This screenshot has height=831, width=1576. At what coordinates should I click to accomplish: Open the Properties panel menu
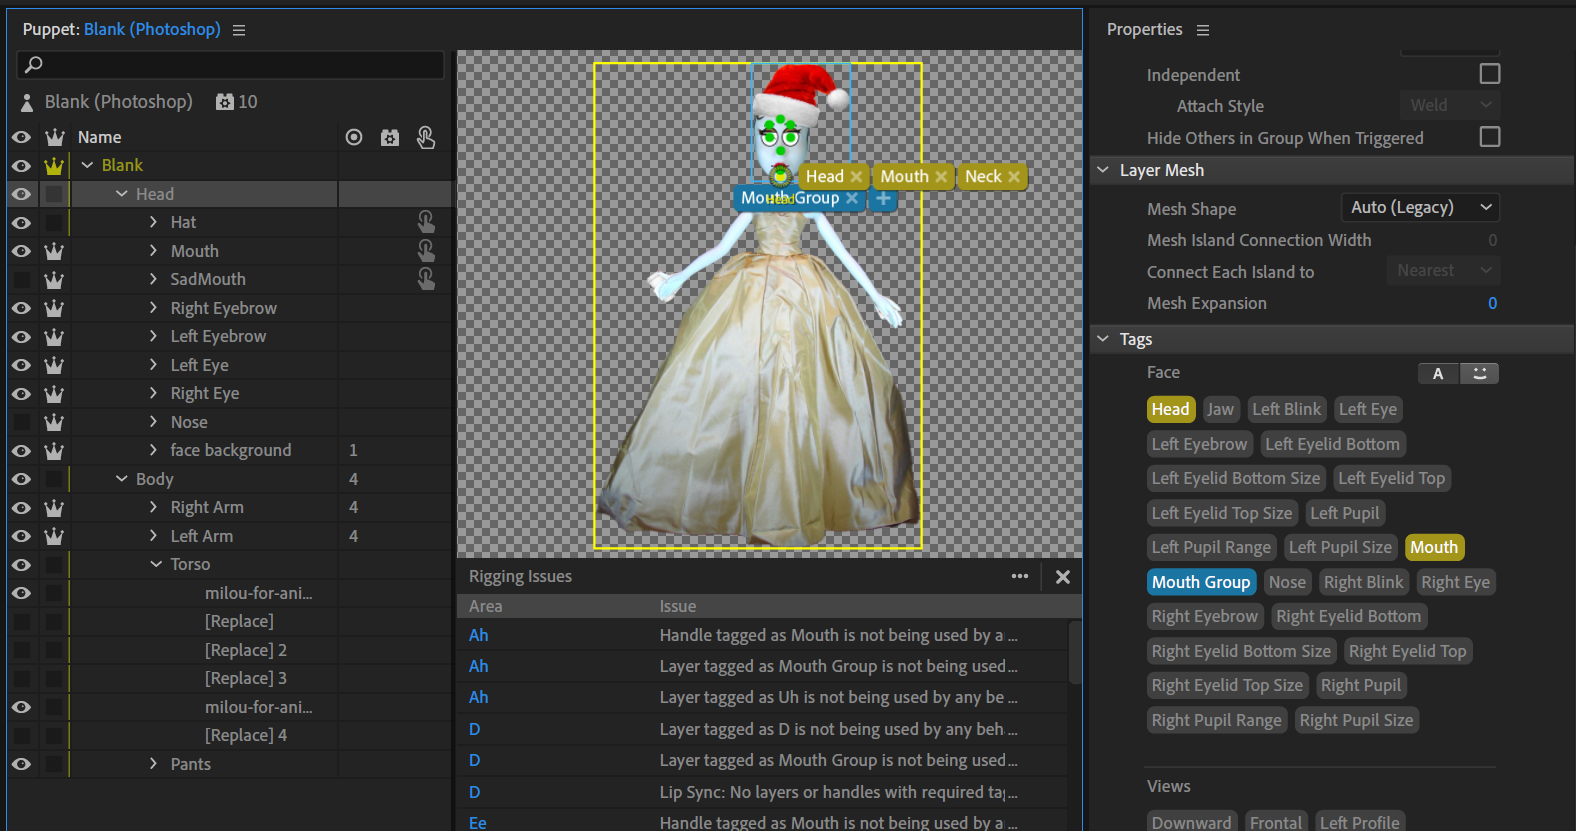[x=1203, y=30]
